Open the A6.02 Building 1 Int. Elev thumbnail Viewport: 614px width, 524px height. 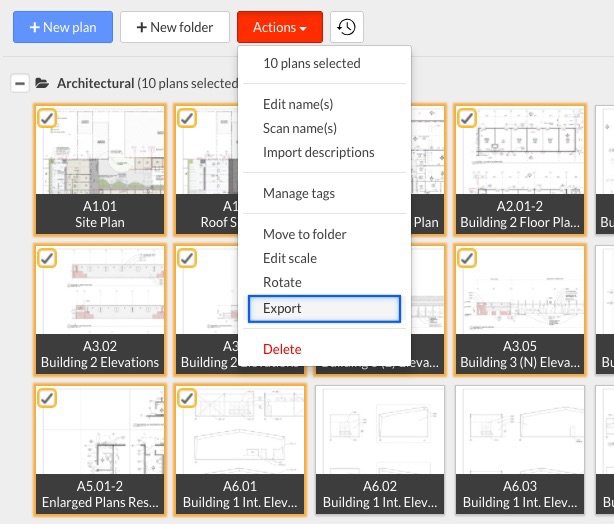tap(379, 438)
